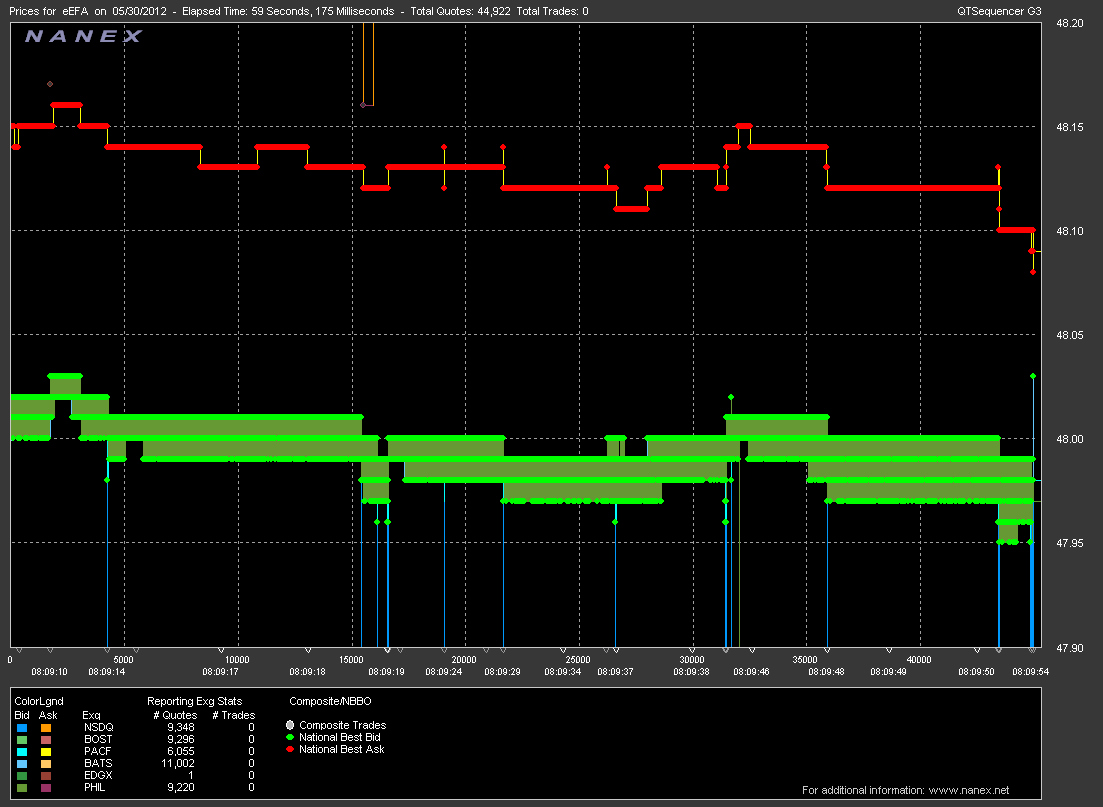This screenshot has width=1103, height=807.
Task: Click the 08:09:24 time label
Action: [444, 672]
